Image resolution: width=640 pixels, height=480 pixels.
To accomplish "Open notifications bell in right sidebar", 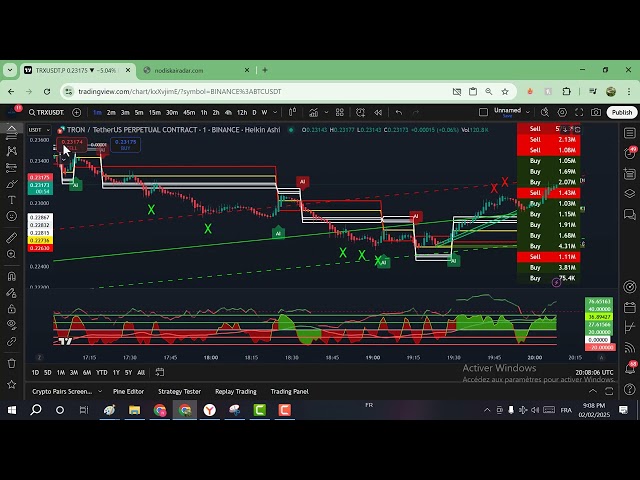I will 629,368.
